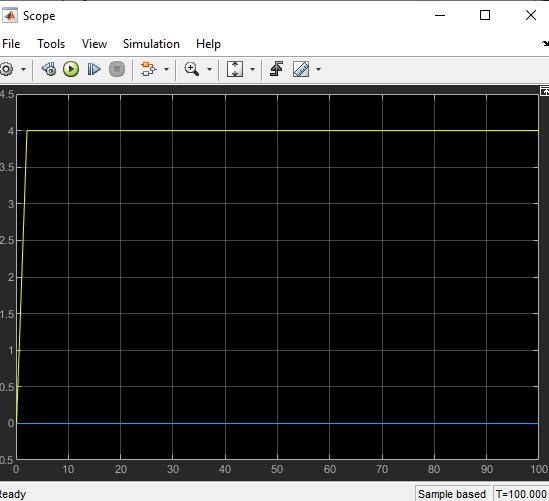Expand the signal selector dropdown arrow
This screenshot has width=549, height=501.
[x=167, y=69]
